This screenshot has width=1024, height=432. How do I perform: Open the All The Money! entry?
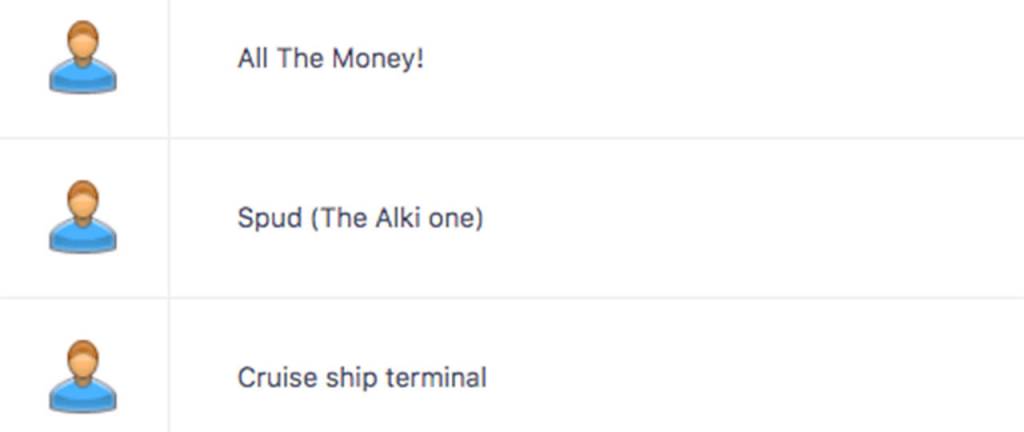(330, 58)
